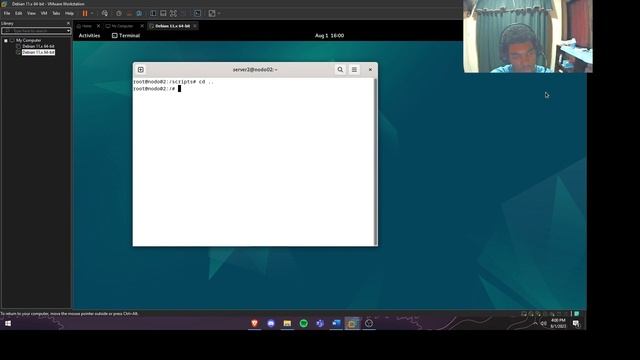This screenshot has width=640, height=360.
Task: Open the View menu
Action: point(31,13)
